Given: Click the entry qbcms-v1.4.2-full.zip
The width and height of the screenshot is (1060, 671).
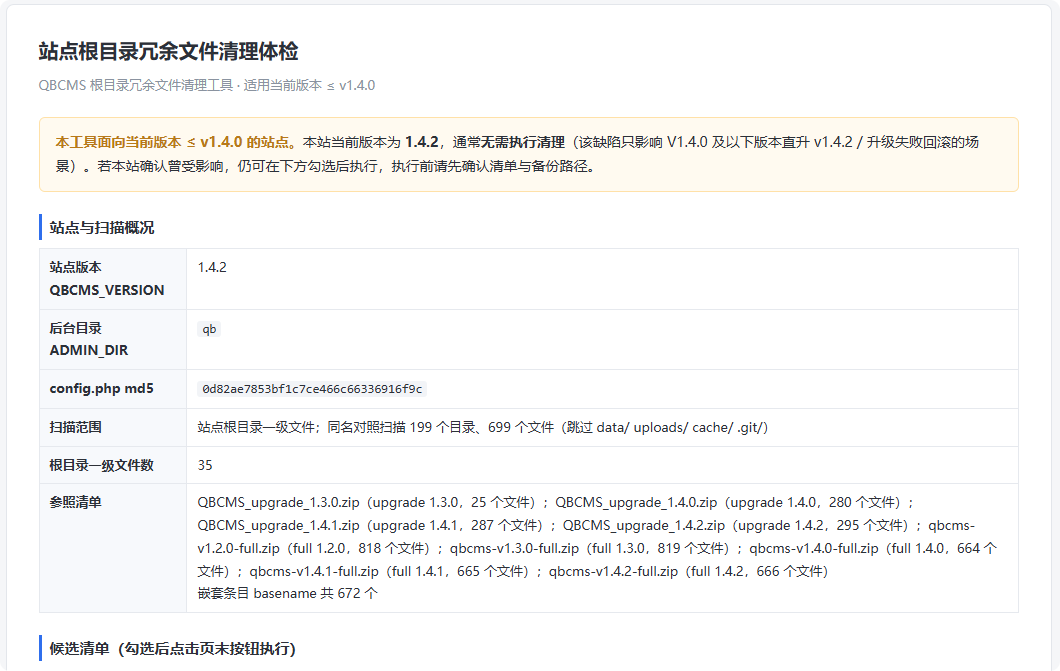Looking at the screenshot, I should tap(613, 571).
